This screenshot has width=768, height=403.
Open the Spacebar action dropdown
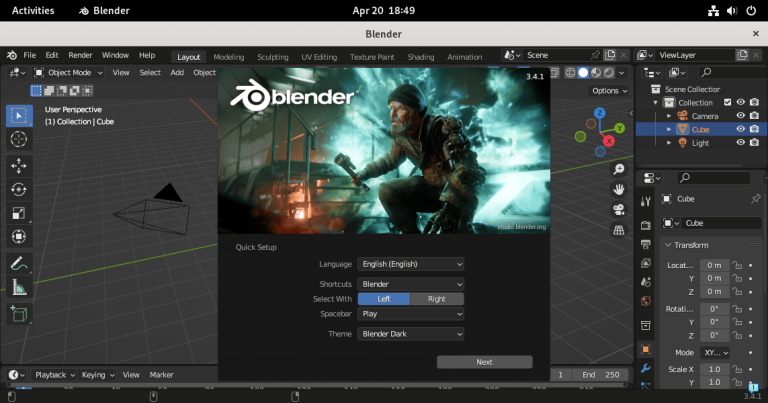(x=410, y=314)
